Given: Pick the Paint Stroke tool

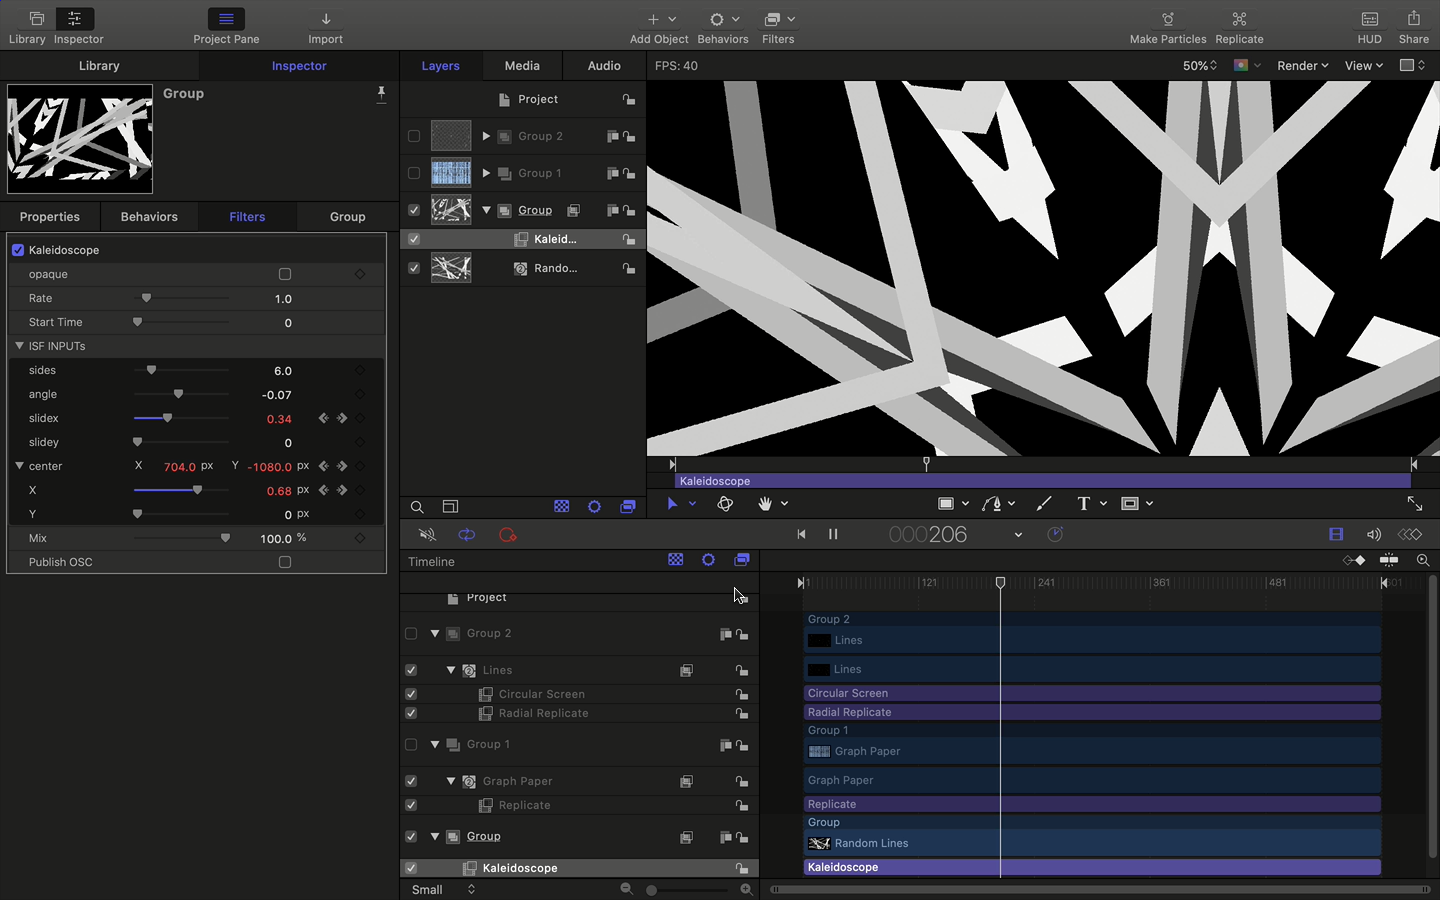Looking at the screenshot, I should (1043, 503).
